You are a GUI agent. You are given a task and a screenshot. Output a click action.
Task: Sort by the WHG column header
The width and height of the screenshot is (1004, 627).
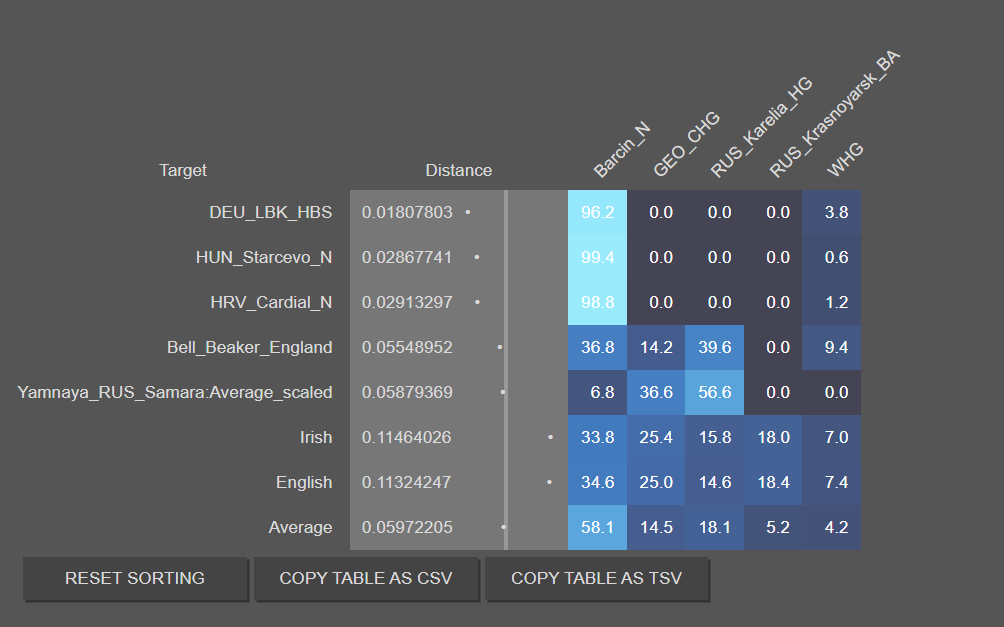click(x=845, y=160)
